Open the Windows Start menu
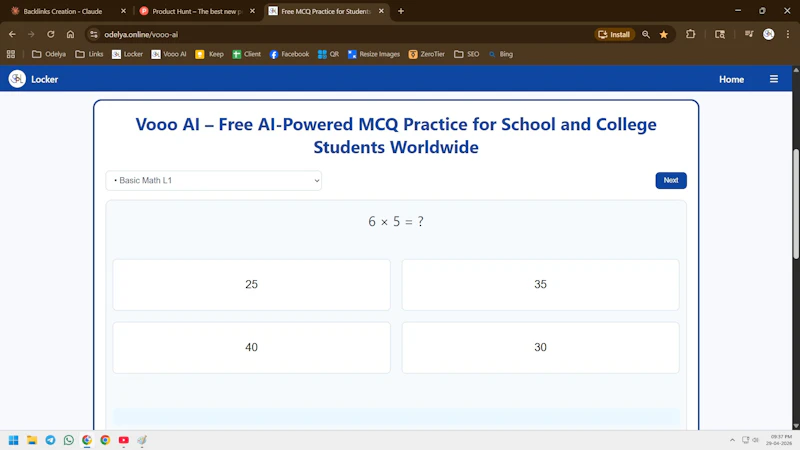The image size is (800, 450). click(x=14, y=440)
